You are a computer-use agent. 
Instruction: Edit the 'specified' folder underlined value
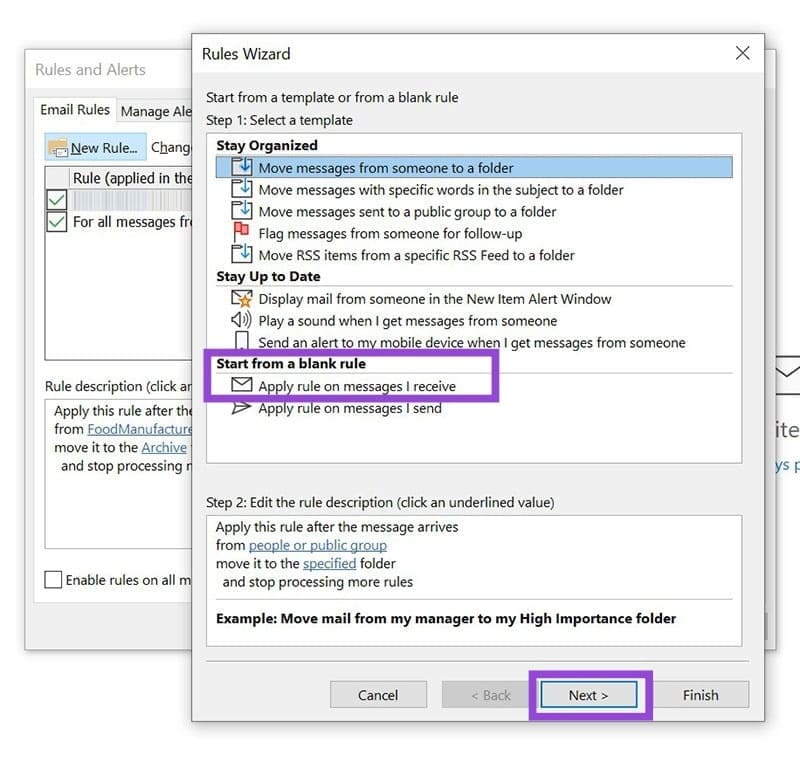(x=331, y=563)
